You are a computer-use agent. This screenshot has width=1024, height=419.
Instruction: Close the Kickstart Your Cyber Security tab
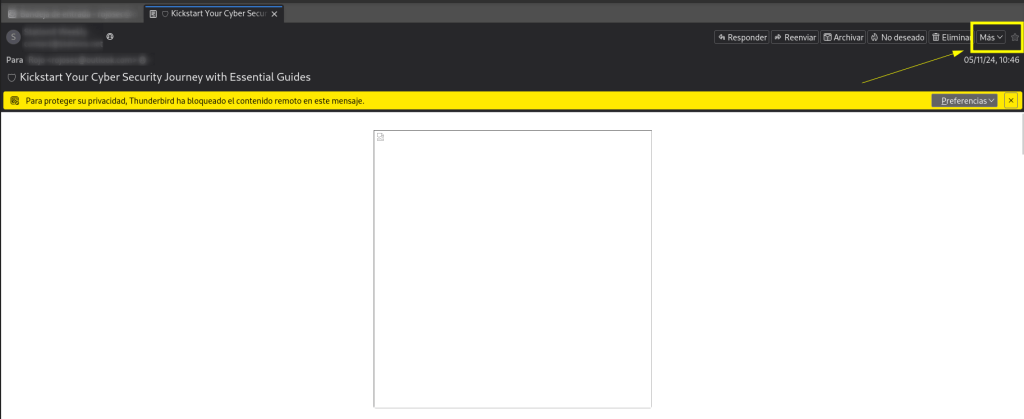pos(275,14)
